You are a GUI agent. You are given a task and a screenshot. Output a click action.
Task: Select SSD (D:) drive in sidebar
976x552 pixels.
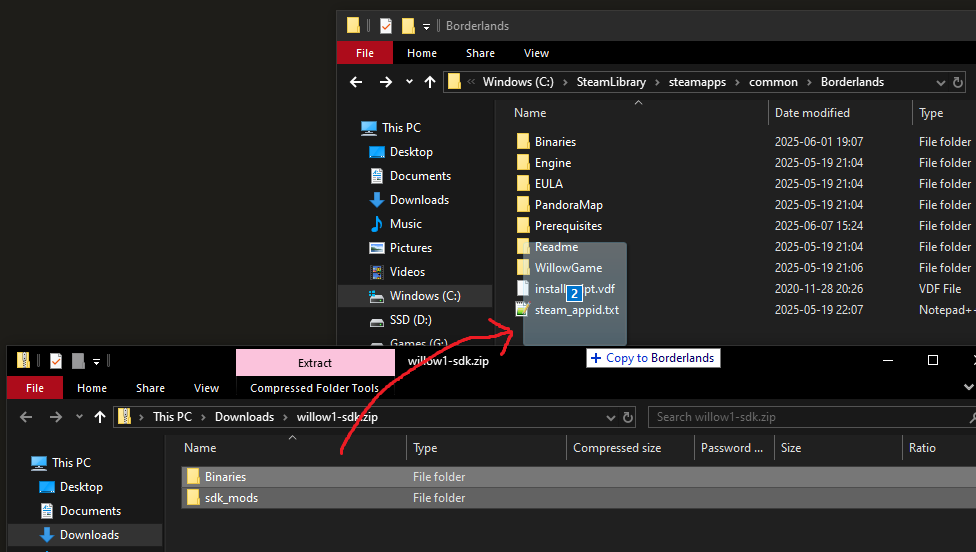coord(410,320)
